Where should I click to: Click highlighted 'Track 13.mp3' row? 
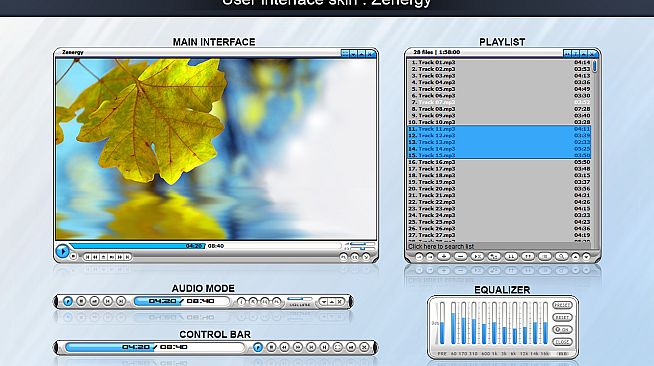499,142
